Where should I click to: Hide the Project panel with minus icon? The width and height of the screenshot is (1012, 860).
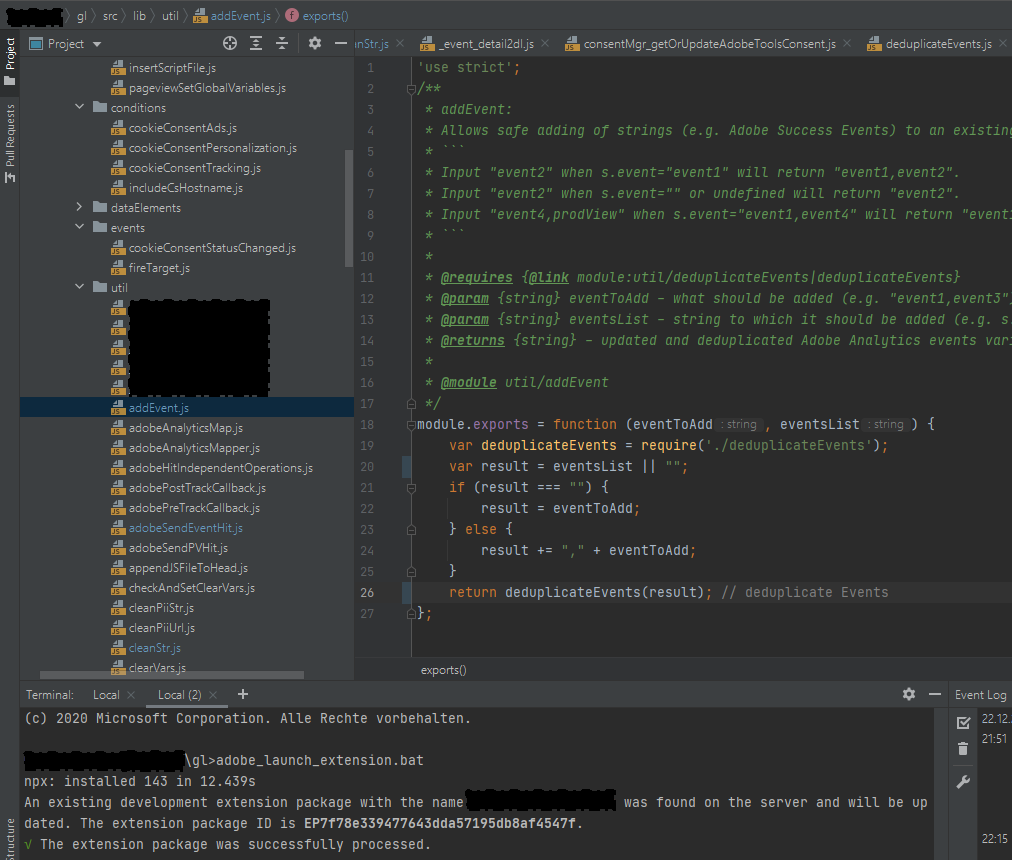[341, 43]
